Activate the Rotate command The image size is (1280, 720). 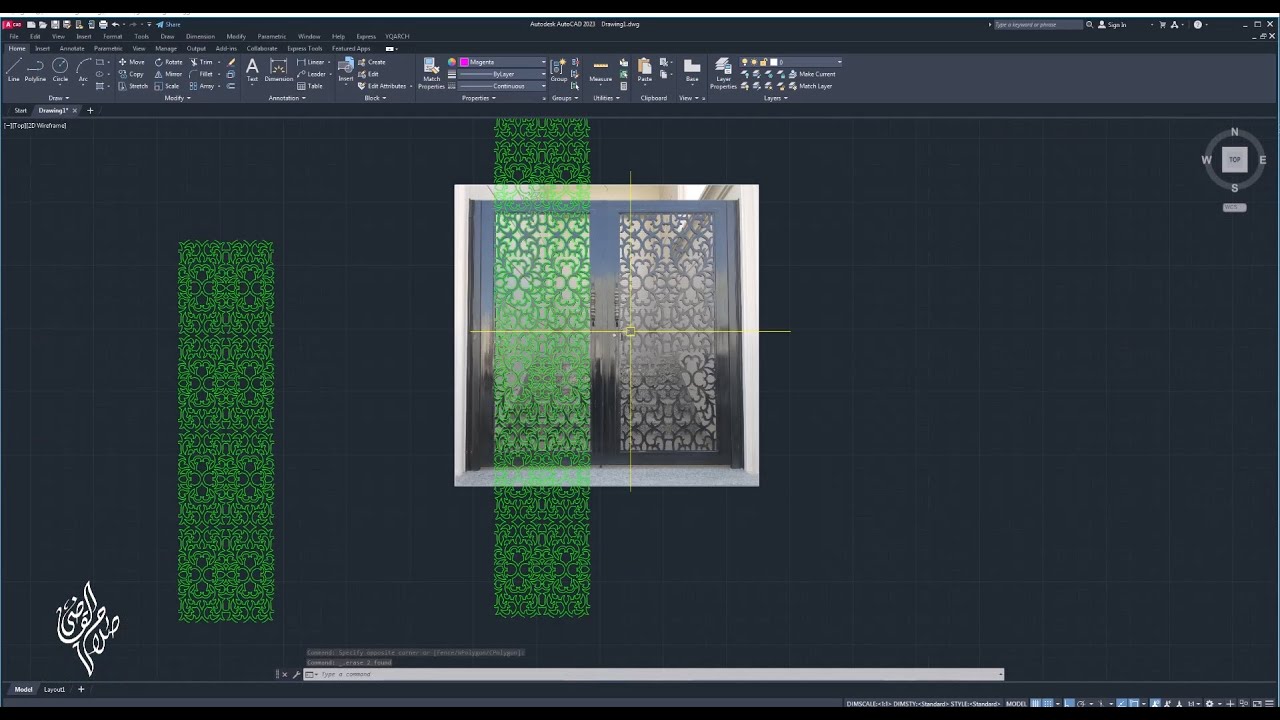point(168,62)
